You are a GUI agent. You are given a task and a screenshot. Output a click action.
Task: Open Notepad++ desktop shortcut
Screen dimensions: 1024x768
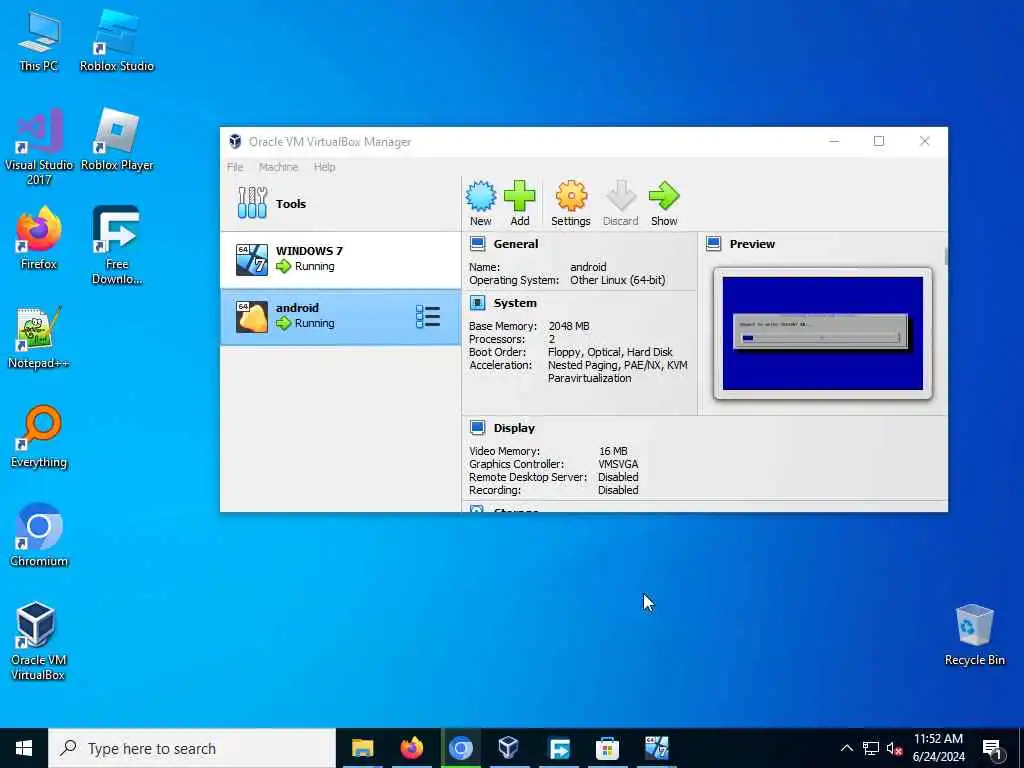coord(39,338)
